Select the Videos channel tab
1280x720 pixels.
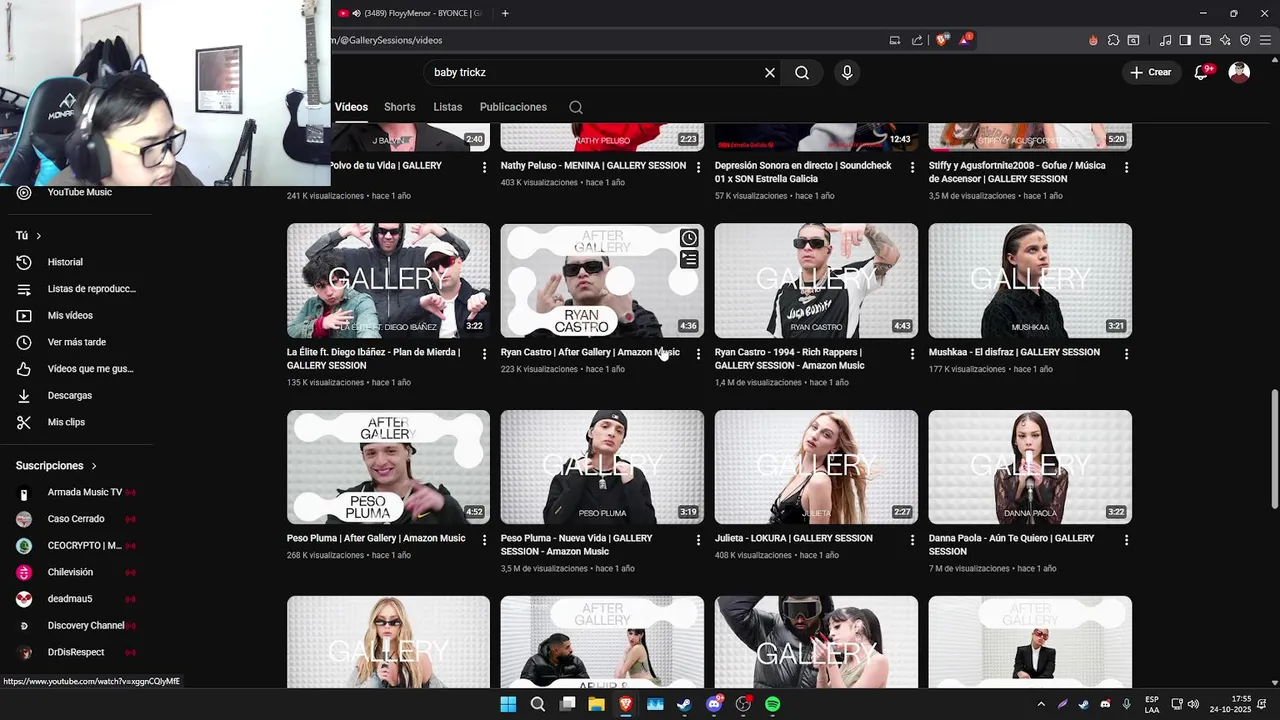351,107
